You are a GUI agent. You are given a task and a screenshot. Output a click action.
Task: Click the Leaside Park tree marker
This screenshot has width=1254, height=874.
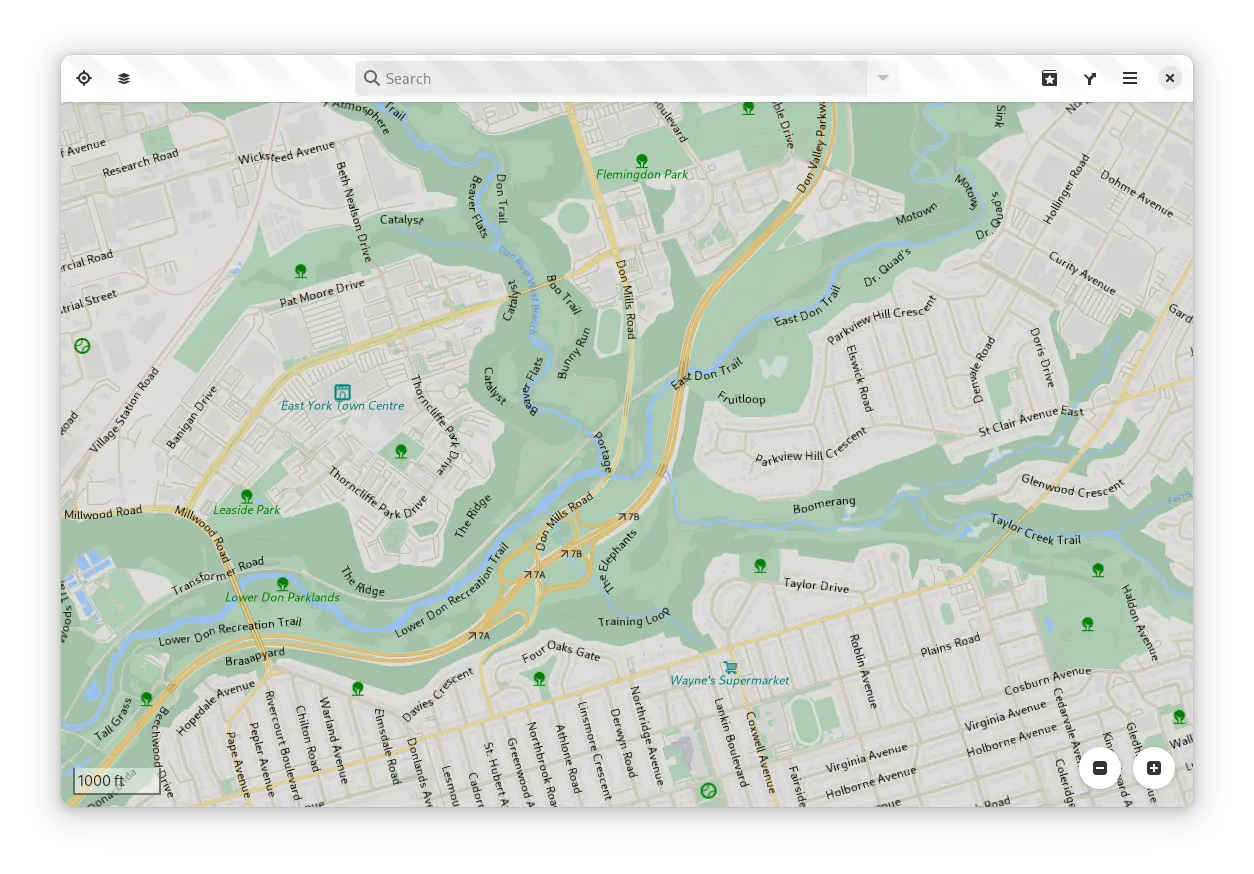point(247,495)
